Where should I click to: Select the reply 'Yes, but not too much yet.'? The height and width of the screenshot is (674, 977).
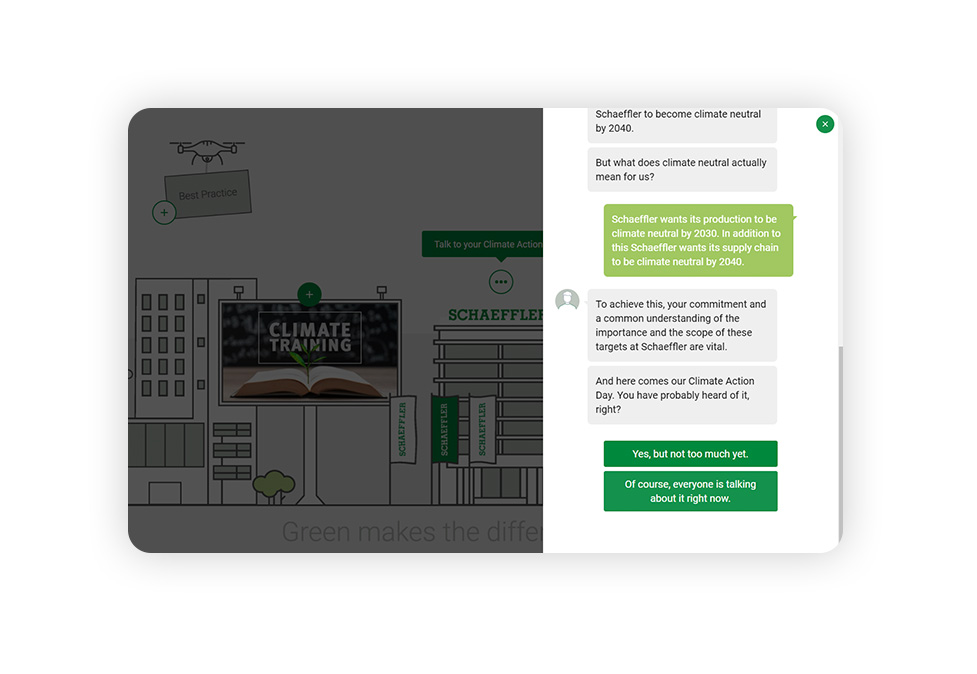click(x=690, y=453)
